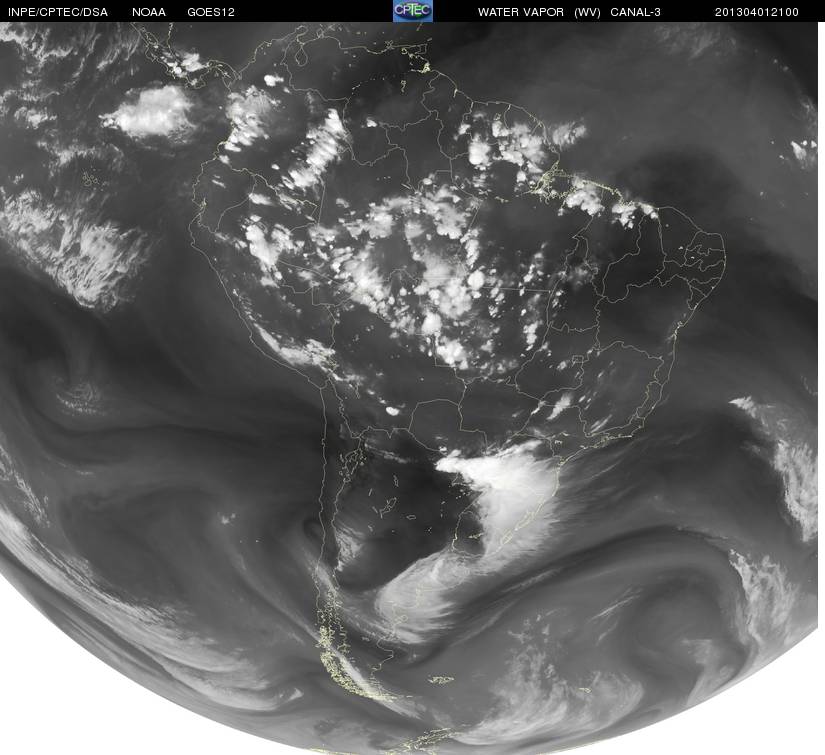This screenshot has height=755, width=825.
Task: Click the 201304012100 timestamp
Action: tap(757, 12)
